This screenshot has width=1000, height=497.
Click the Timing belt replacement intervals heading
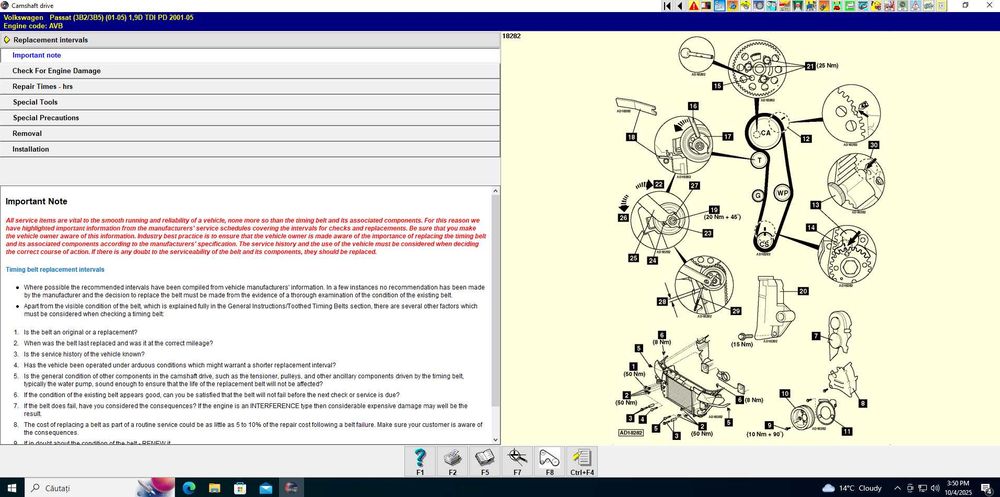[55, 270]
